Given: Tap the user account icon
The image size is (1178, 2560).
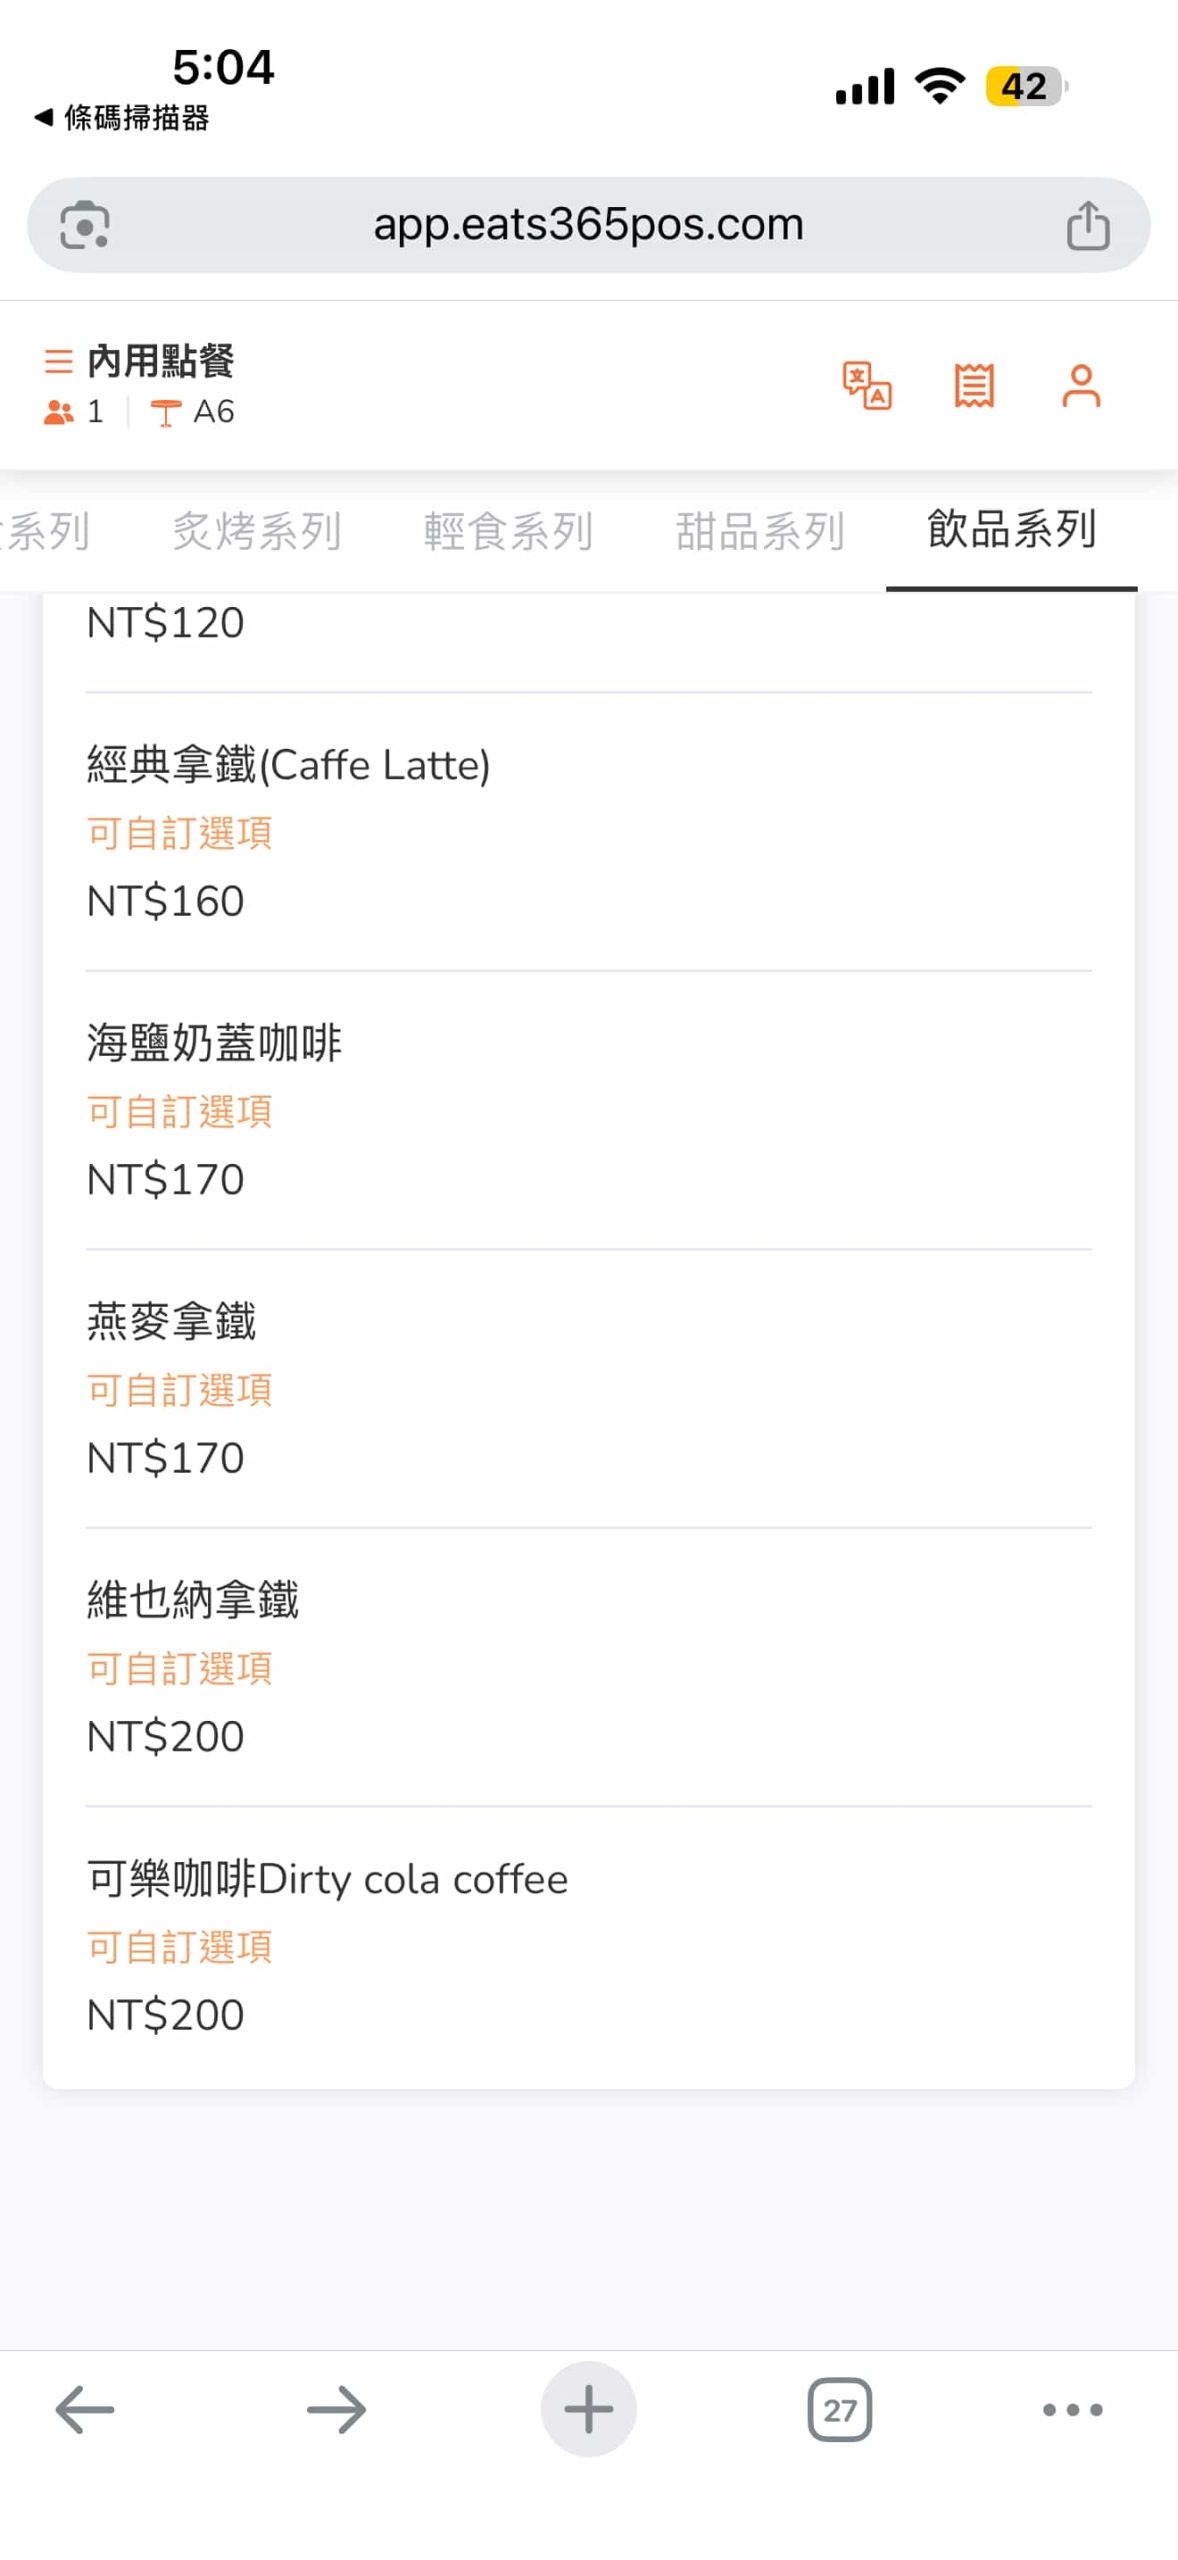Looking at the screenshot, I should (1081, 386).
